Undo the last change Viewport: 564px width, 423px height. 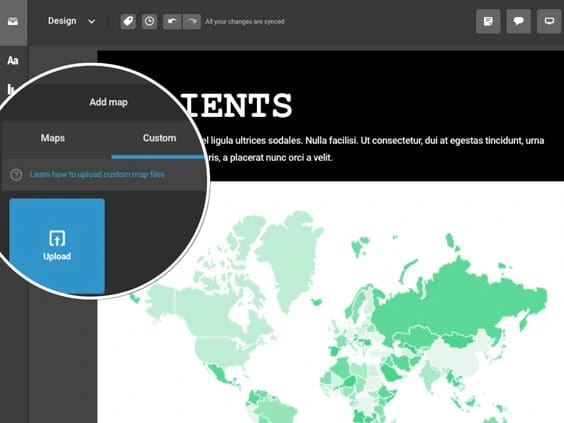(172, 22)
